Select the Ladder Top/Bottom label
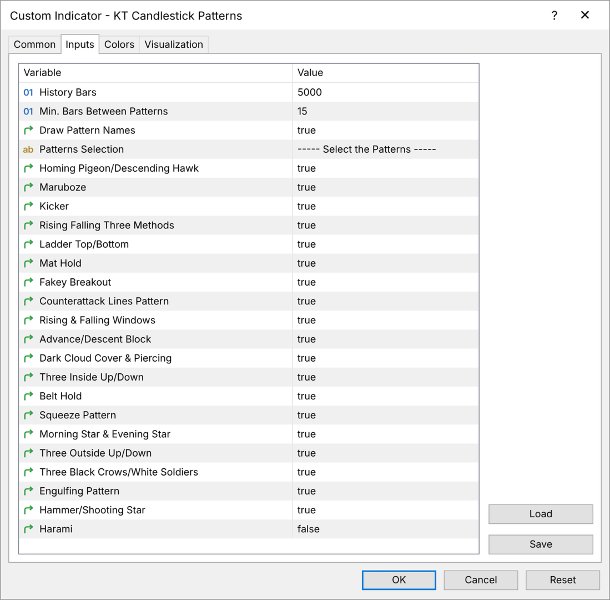 pyautogui.click(x=84, y=244)
